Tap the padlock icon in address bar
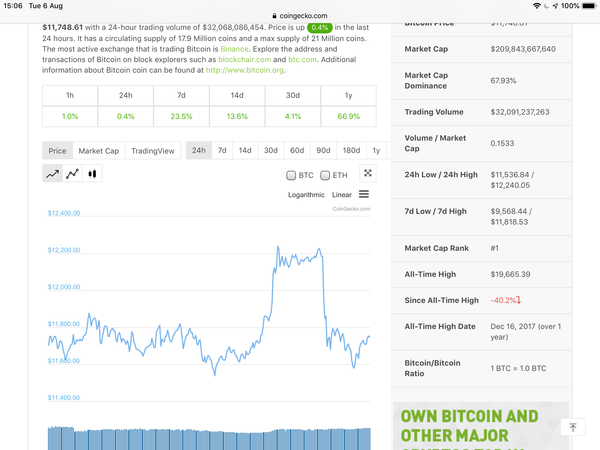Viewport: 600px width, 450px height. tap(274, 16)
